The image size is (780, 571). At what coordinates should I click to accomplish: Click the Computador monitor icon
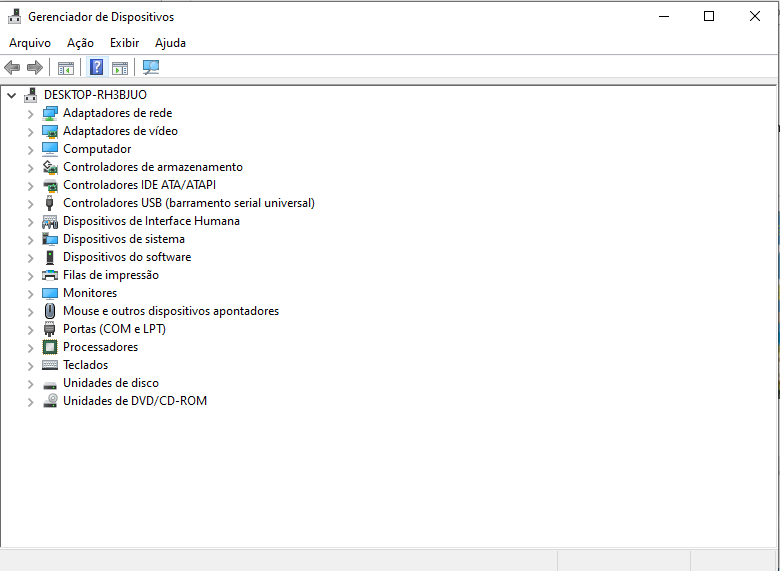[50, 149]
